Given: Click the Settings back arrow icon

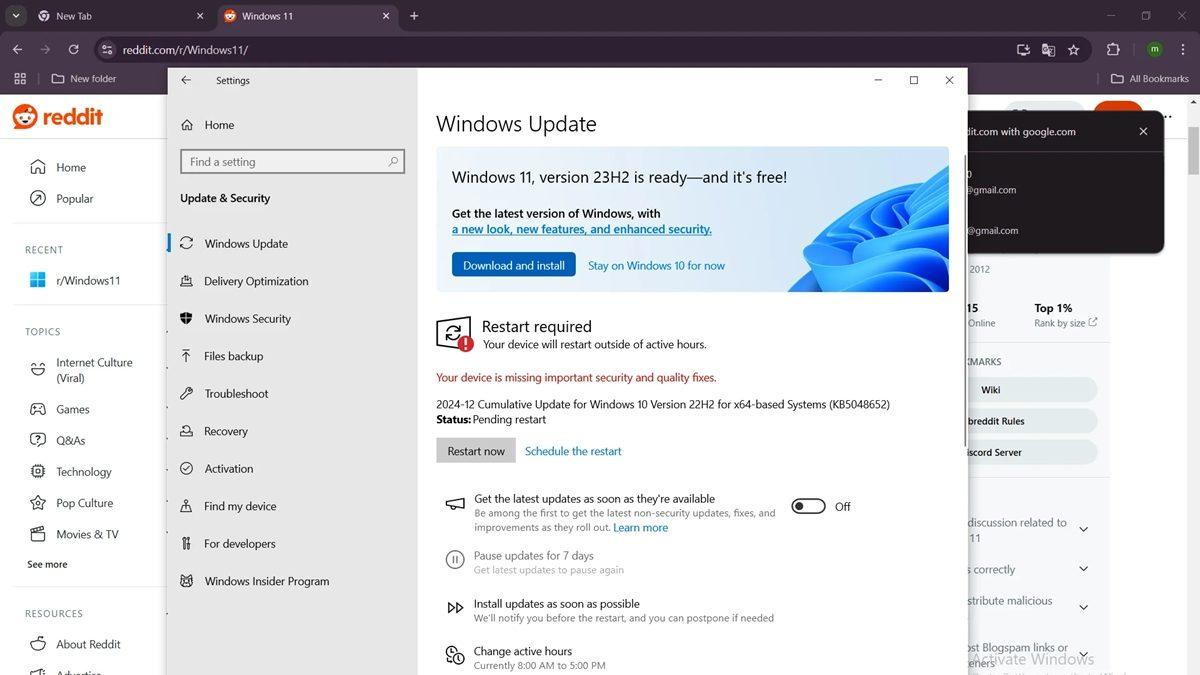Looking at the screenshot, I should [186, 81].
